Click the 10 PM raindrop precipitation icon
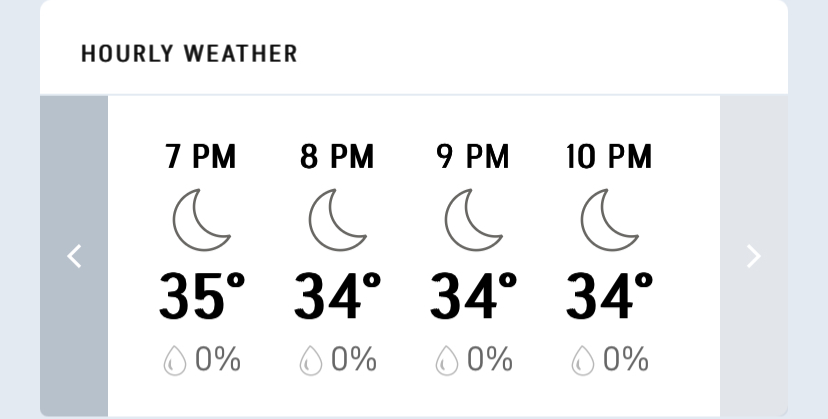This screenshot has width=828, height=419. click(583, 360)
